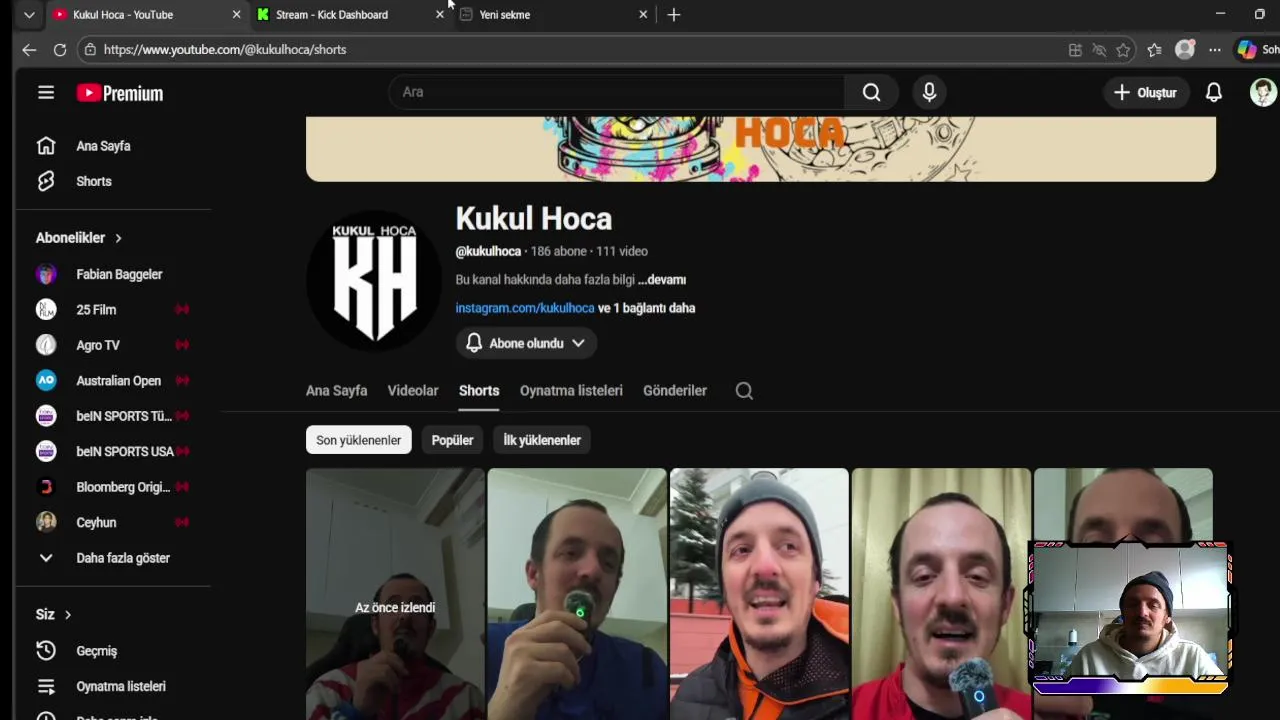Viewport: 1280px width, 720px height.
Task: Click the channel search magnifier icon
Action: coord(744,391)
